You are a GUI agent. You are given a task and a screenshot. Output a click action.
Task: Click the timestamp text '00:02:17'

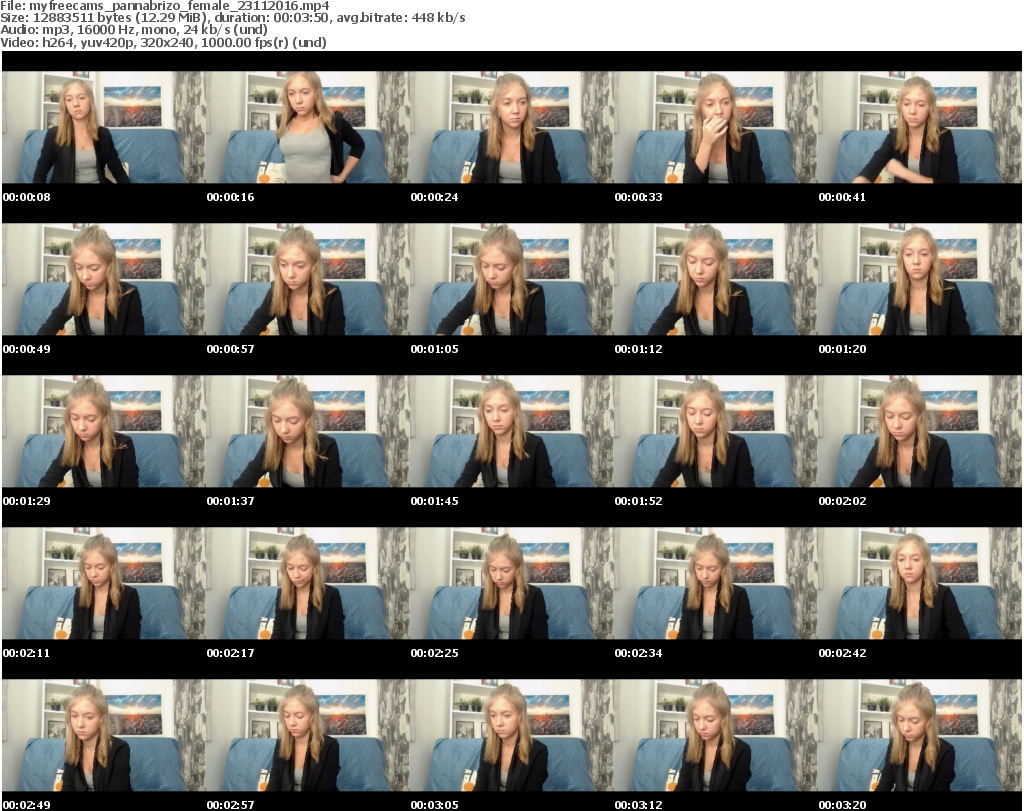pos(231,653)
